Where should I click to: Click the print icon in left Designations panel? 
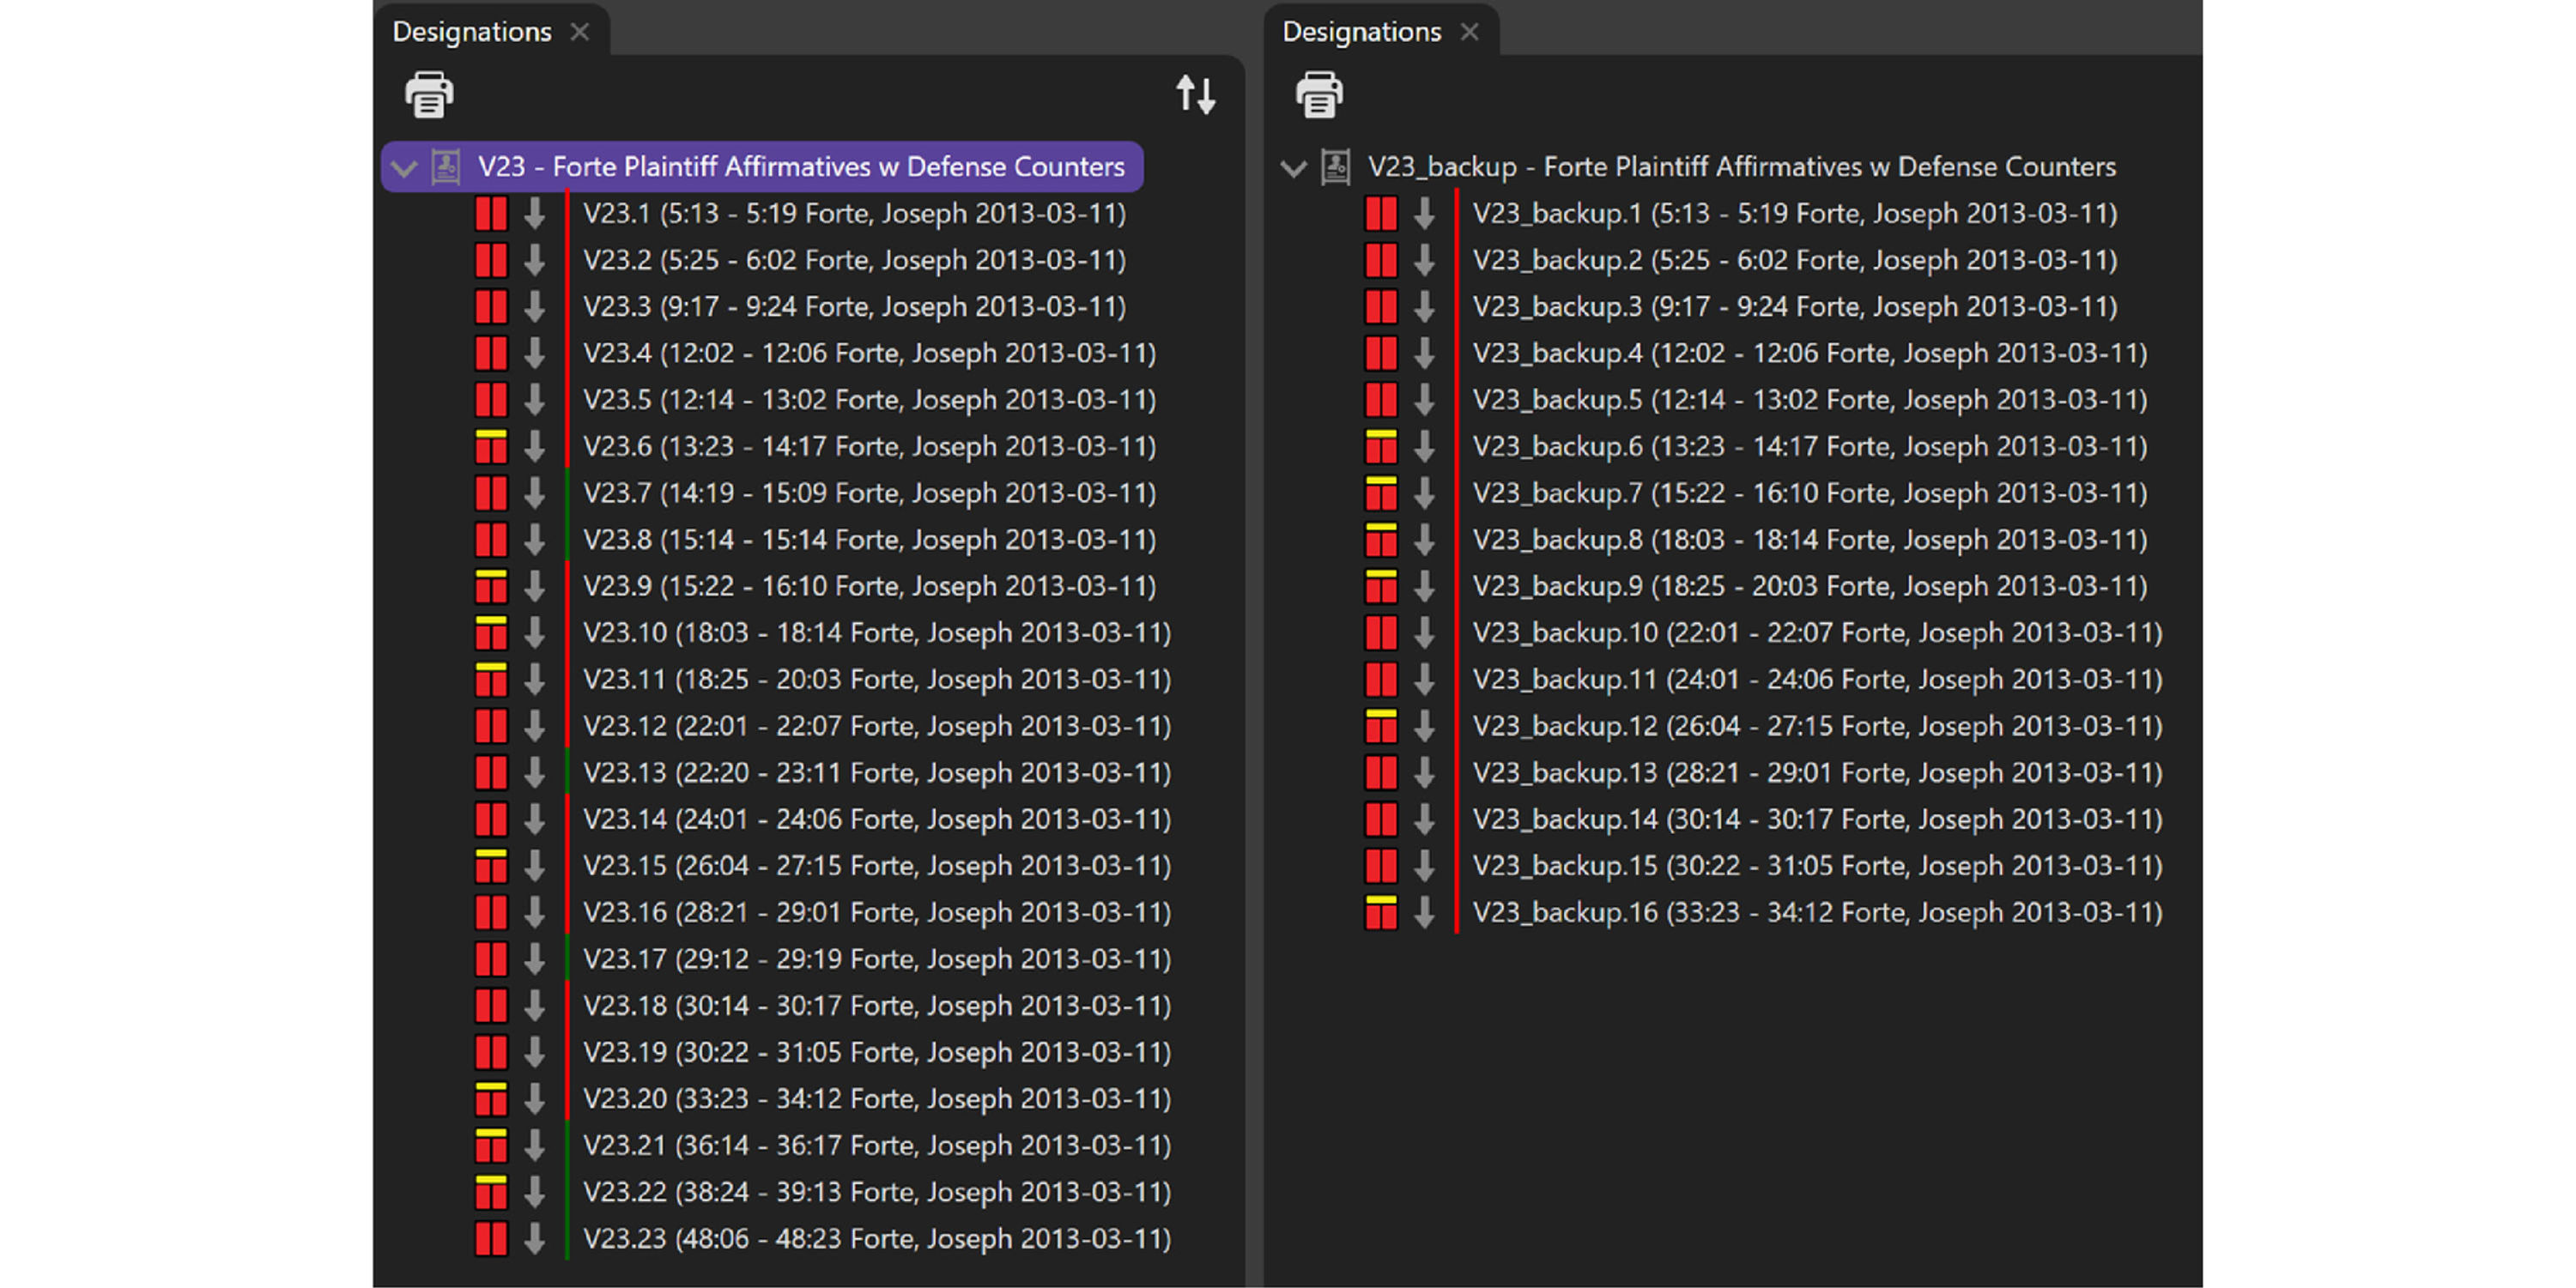pyautogui.click(x=429, y=95)
